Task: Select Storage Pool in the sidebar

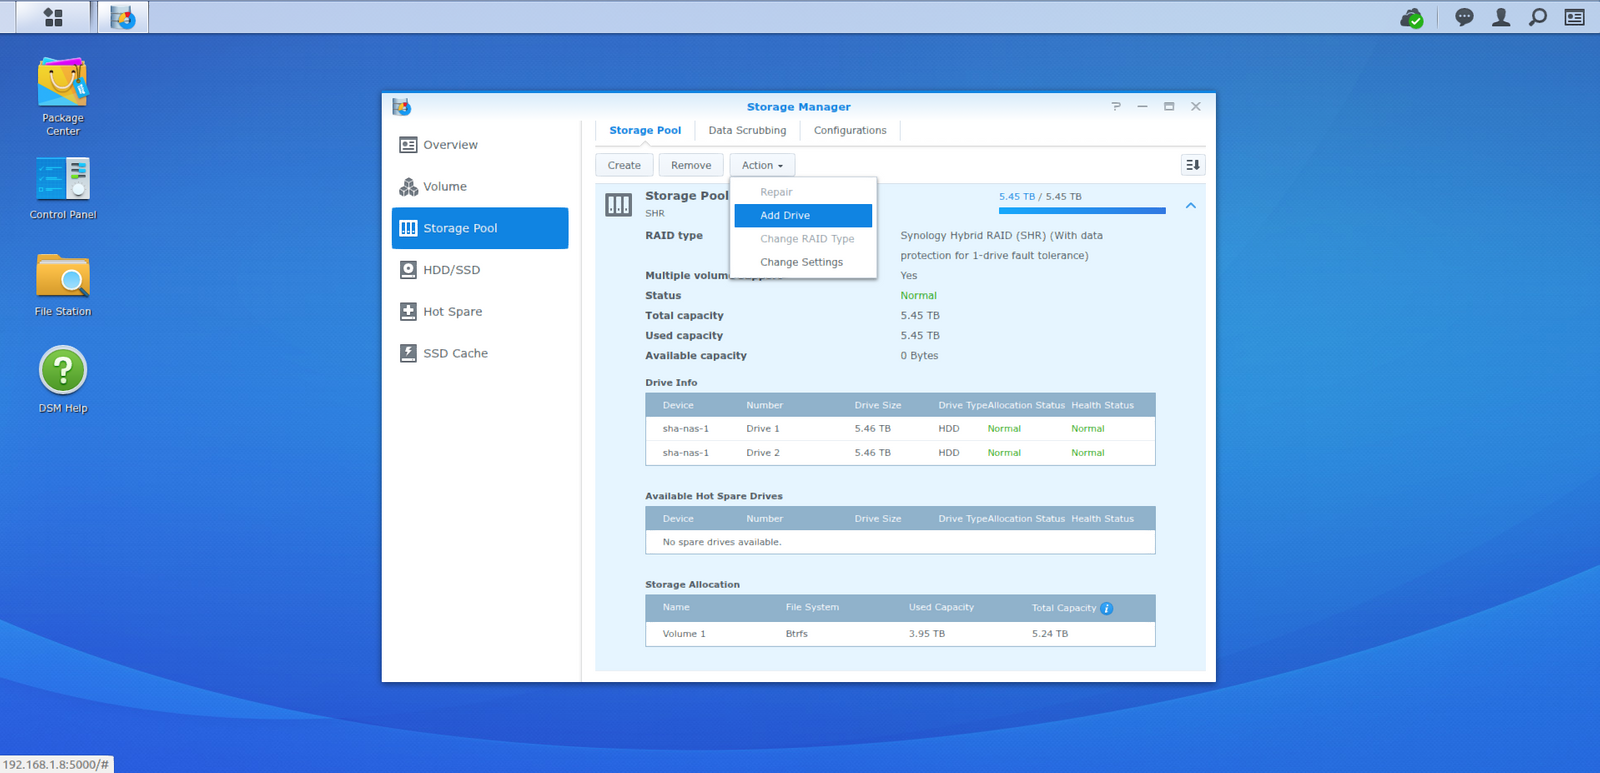Action: 480,228
